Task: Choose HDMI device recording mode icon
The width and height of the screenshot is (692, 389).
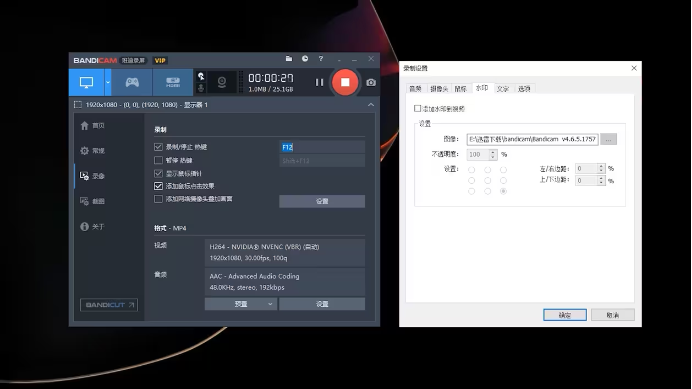Action: click(x=173, y=82)
